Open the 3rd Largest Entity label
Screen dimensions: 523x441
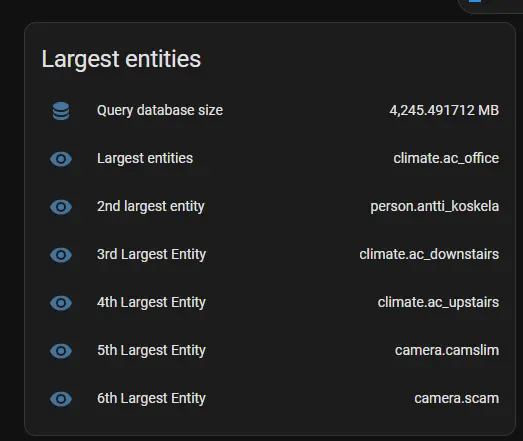(x=151, y=255)
